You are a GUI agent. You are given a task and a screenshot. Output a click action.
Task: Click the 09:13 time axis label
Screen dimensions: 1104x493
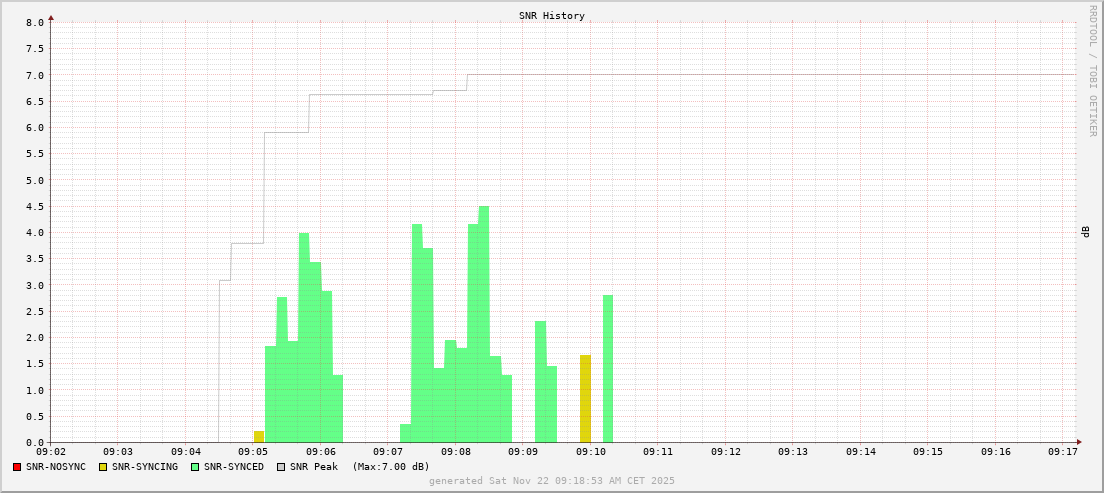(792, 452)
